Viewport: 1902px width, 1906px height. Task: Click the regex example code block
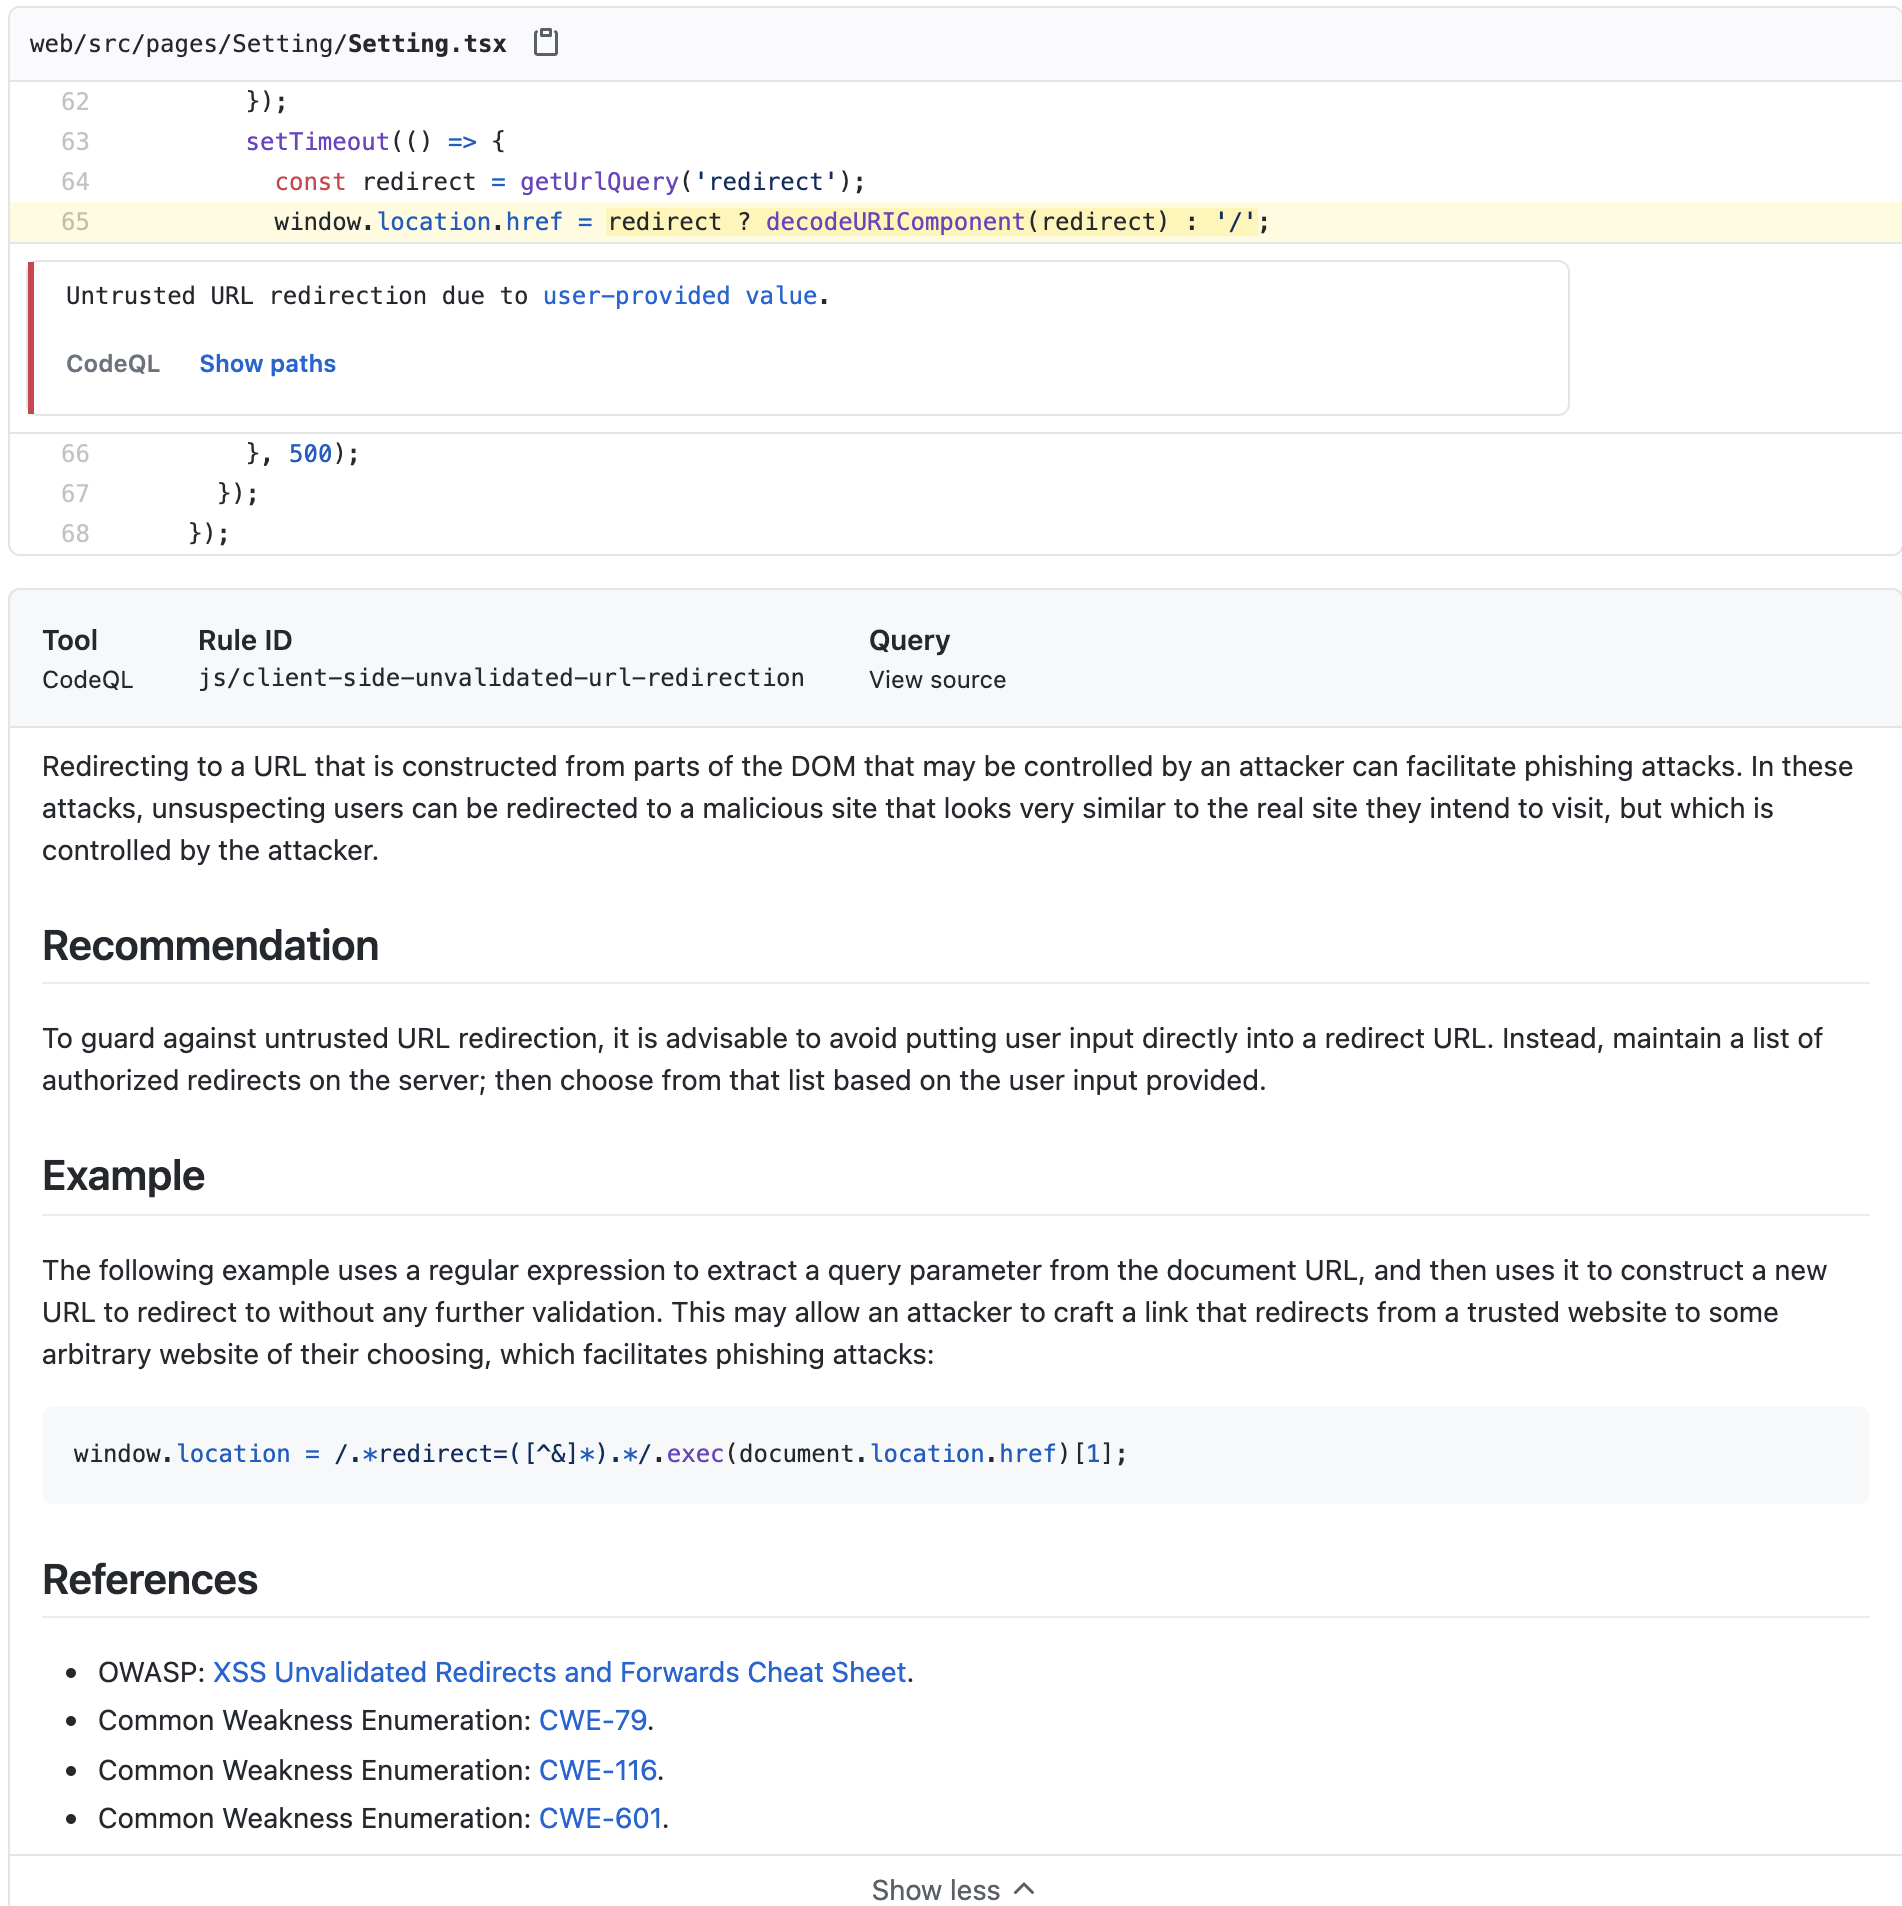[x=598, y=1453]
